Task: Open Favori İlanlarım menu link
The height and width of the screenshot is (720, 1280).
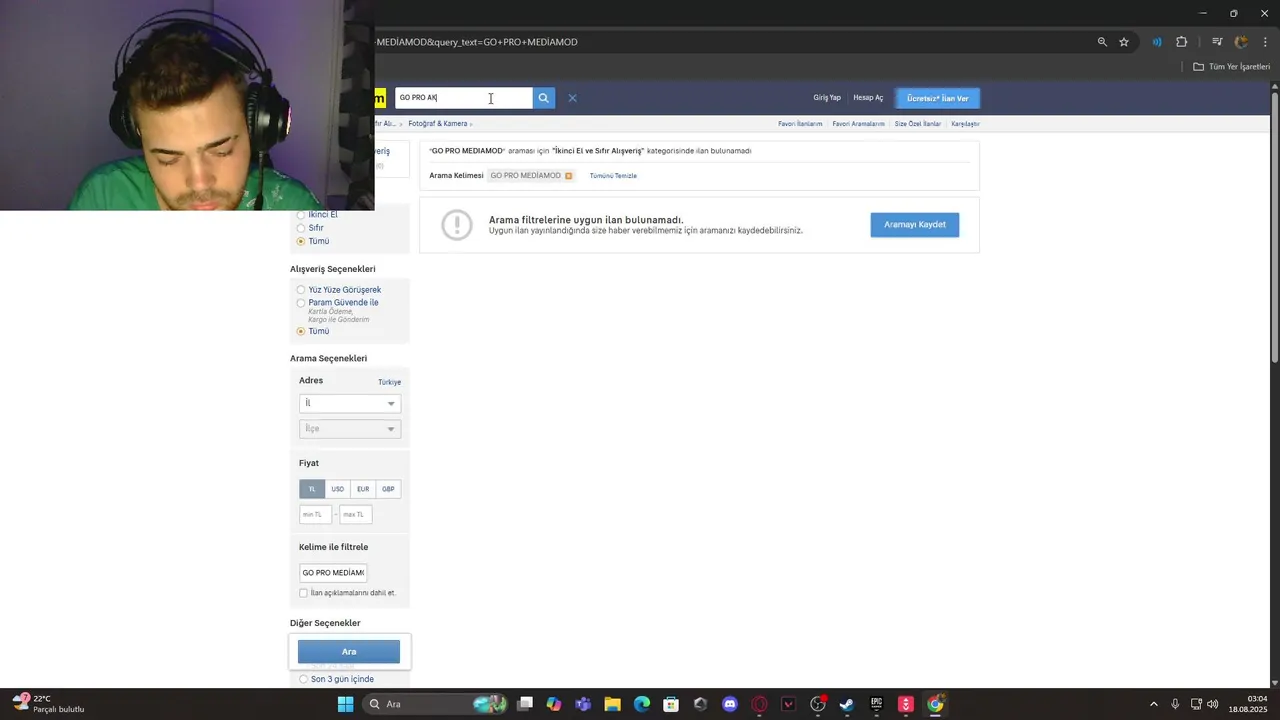Action: (x=800, y=124)
